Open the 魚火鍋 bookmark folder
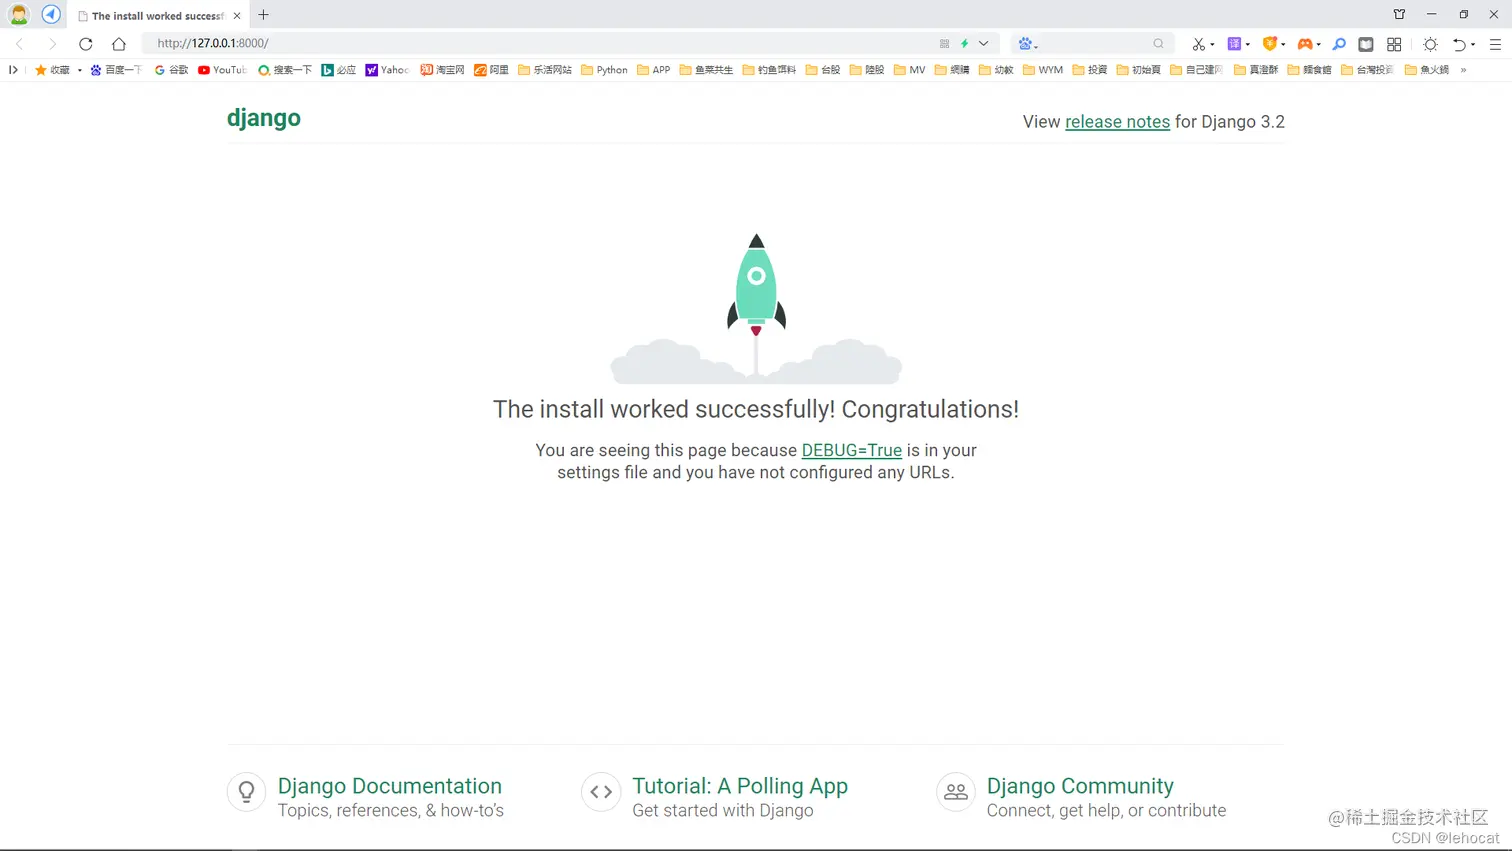This screenshot has height=851, width=1512. 1427,70
